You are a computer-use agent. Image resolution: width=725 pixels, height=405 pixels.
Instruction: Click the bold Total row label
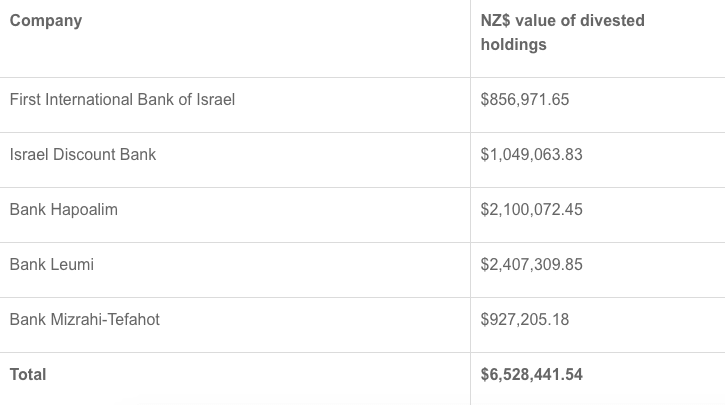(x=28, y=375)
